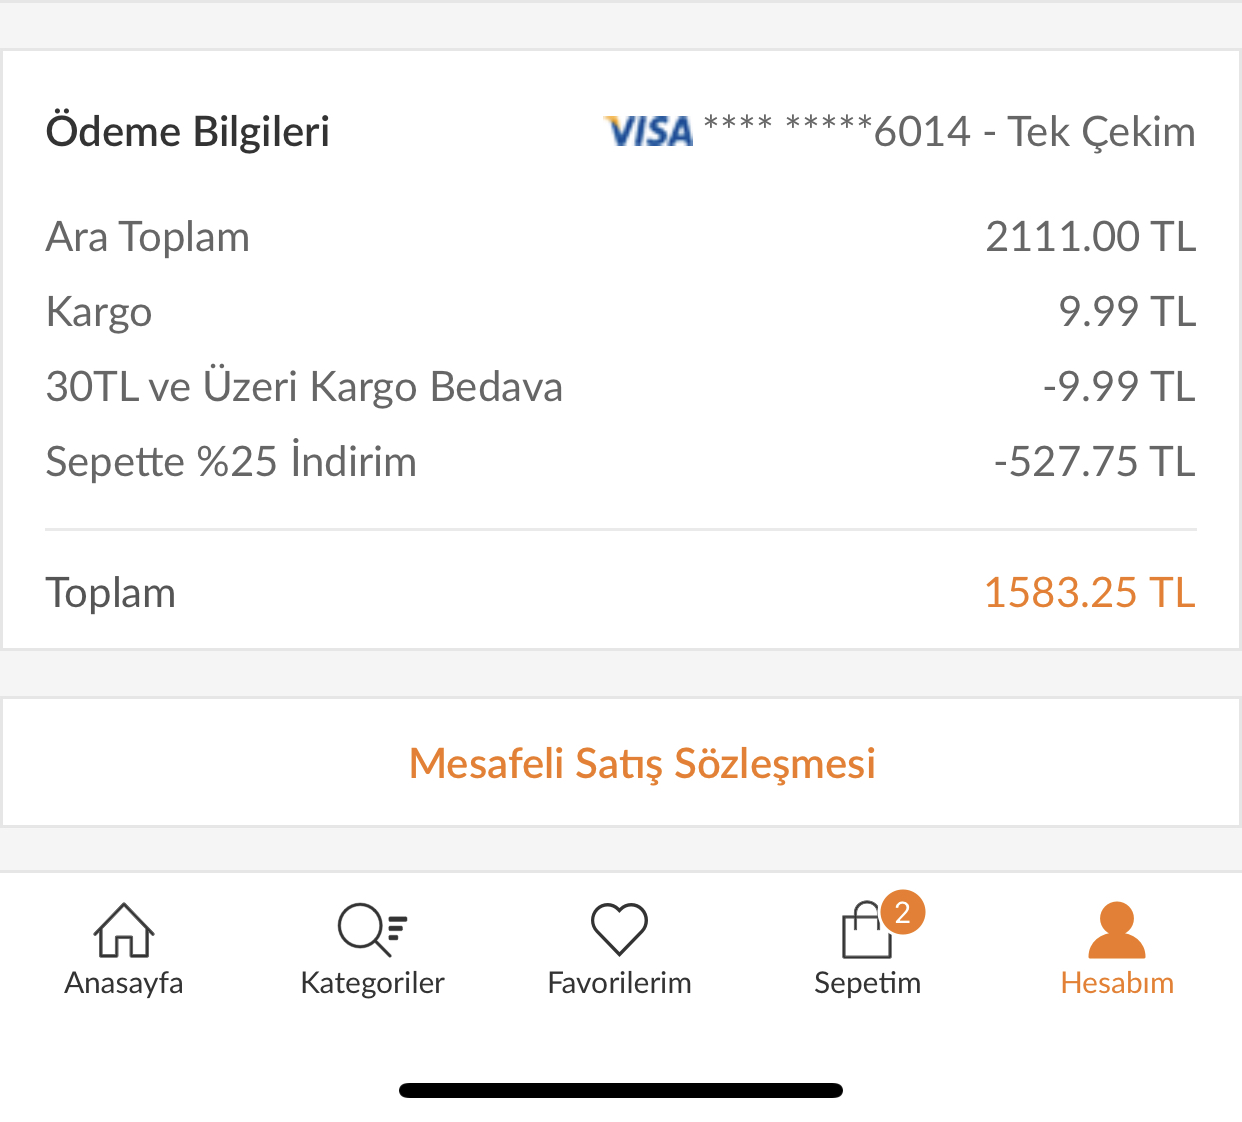Open Mesafeli Satış Sözleşmesi link
Screen dimensions: 1242x1122
(x=642, y=763)
